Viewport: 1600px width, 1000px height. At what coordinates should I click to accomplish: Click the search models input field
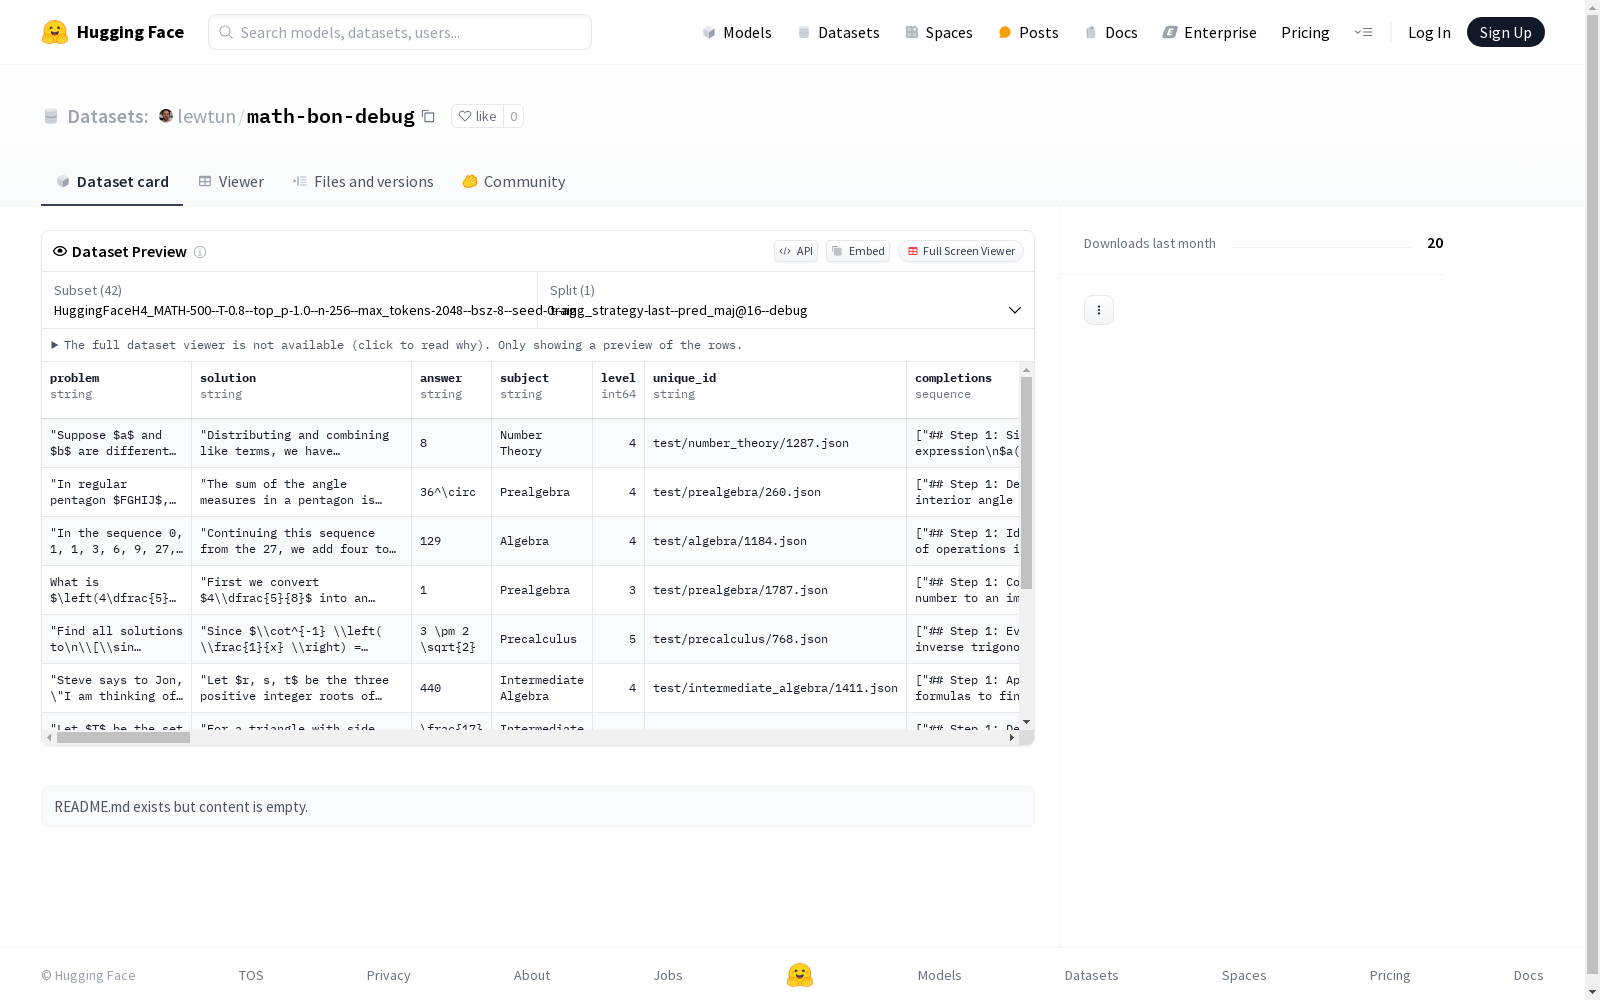(400, 32)
